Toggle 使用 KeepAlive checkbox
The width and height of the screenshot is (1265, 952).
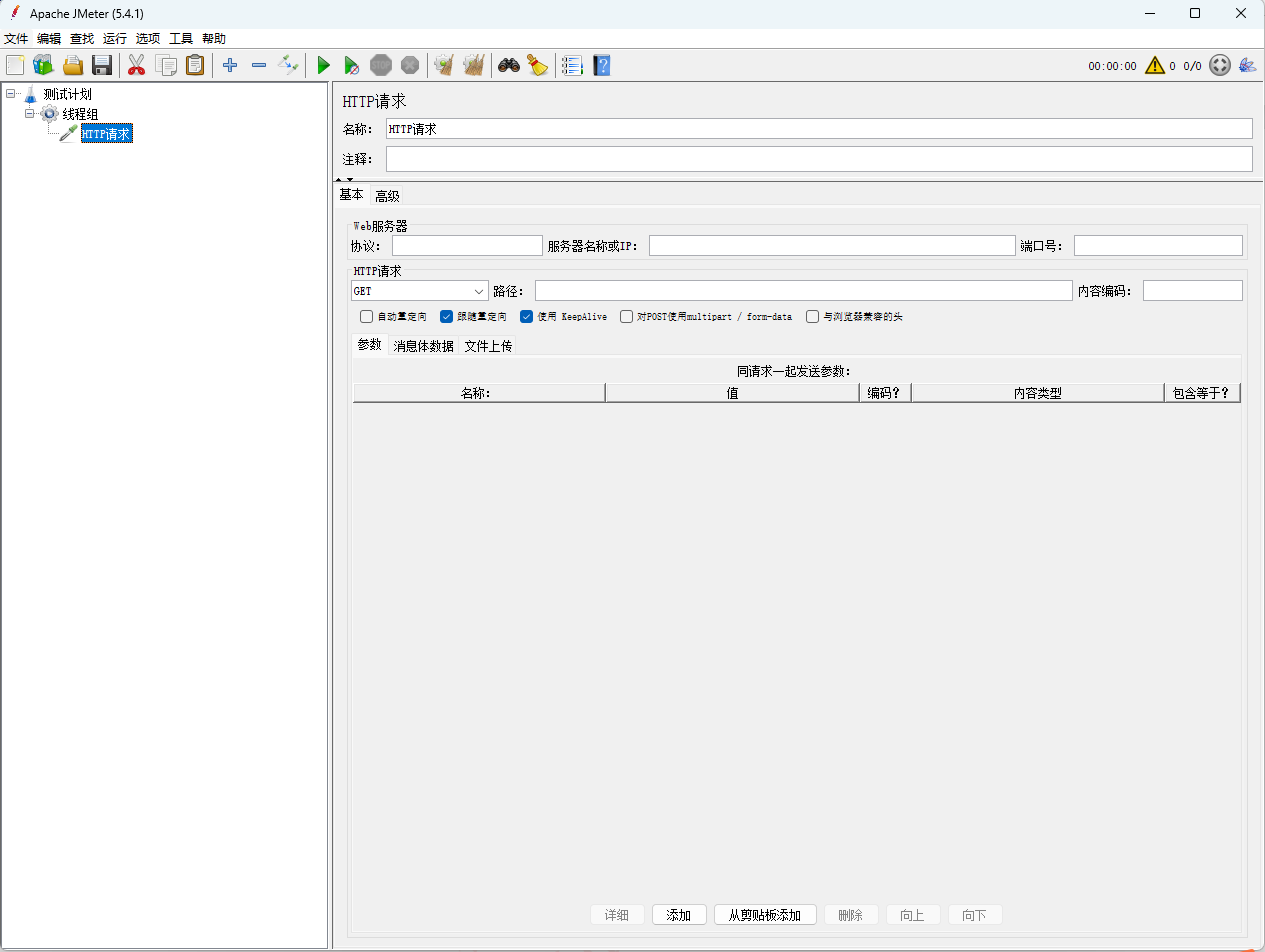point(527,317)
